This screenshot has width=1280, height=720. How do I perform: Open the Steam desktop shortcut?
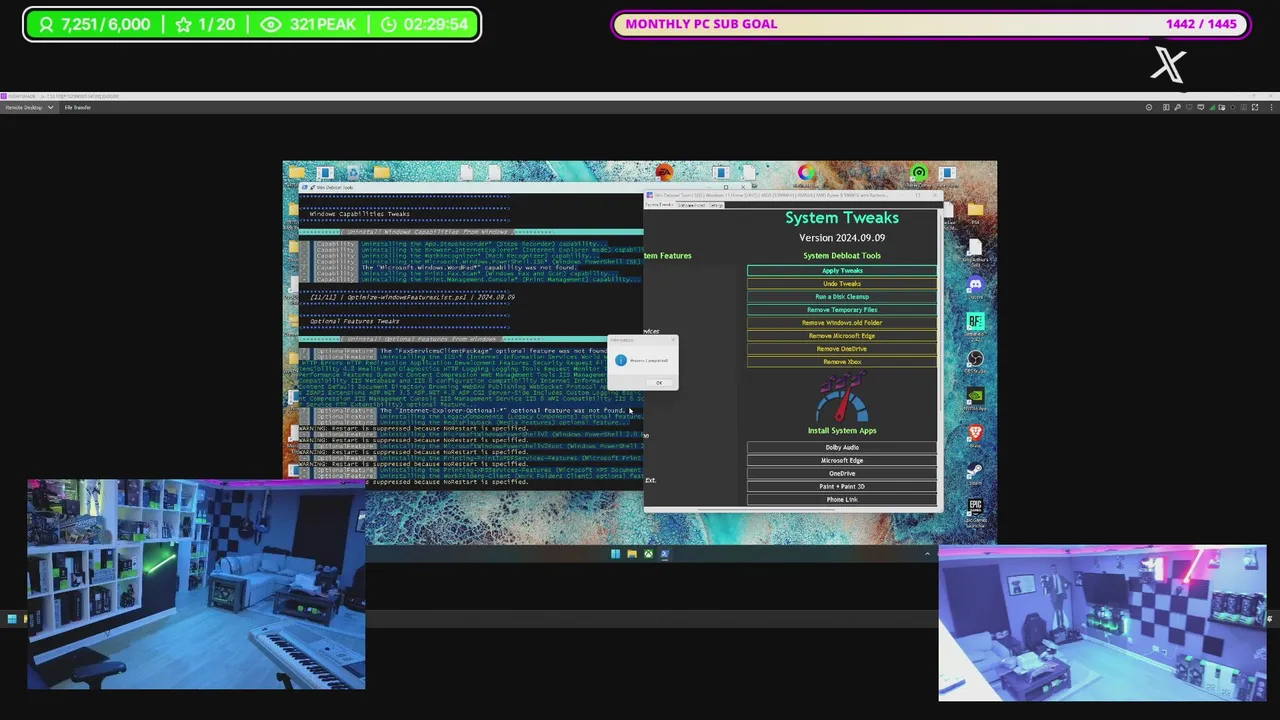[x=975, y=471]
